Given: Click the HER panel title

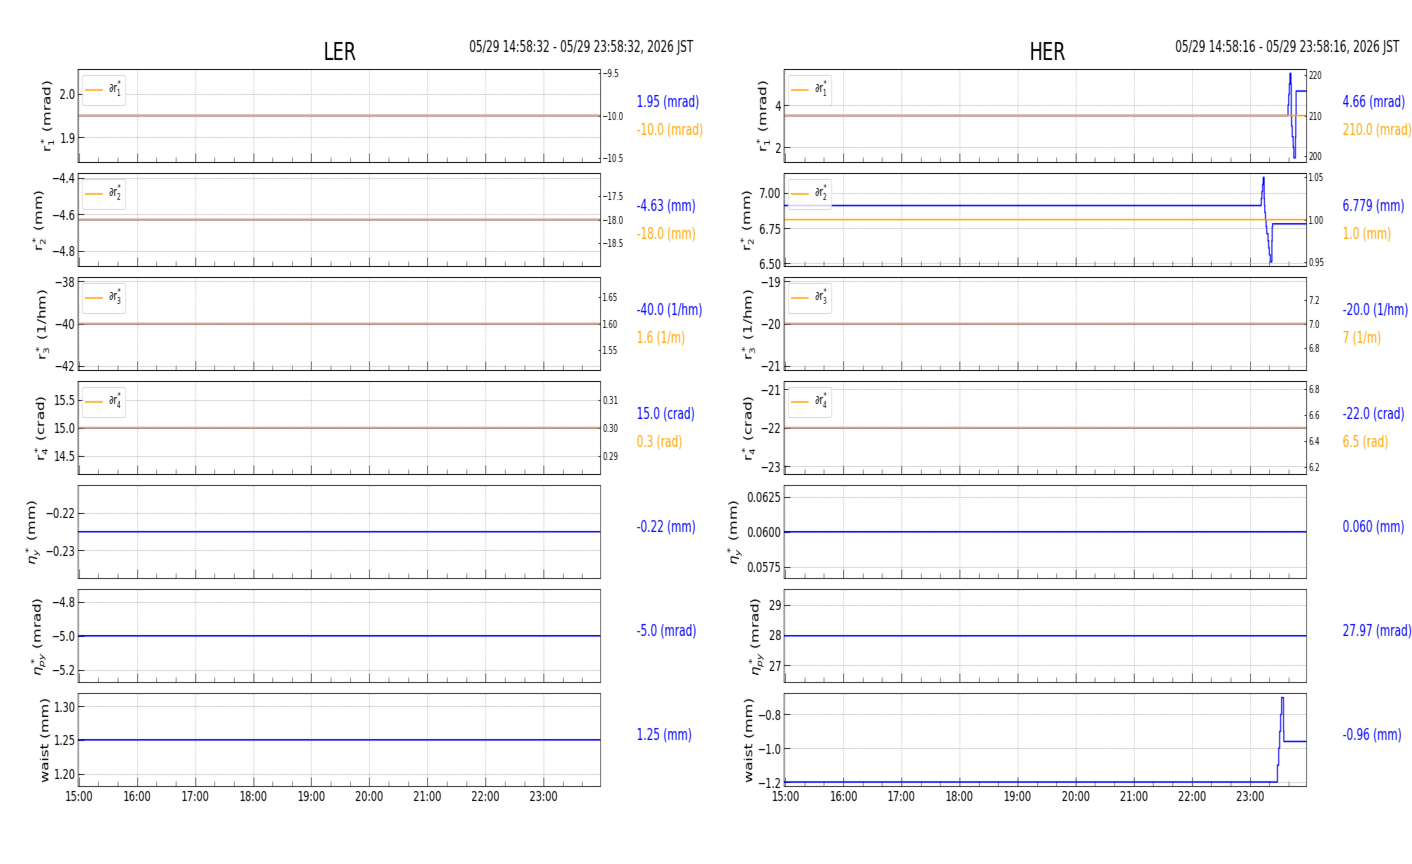Looking at the screenshot, I should 1047,52.
